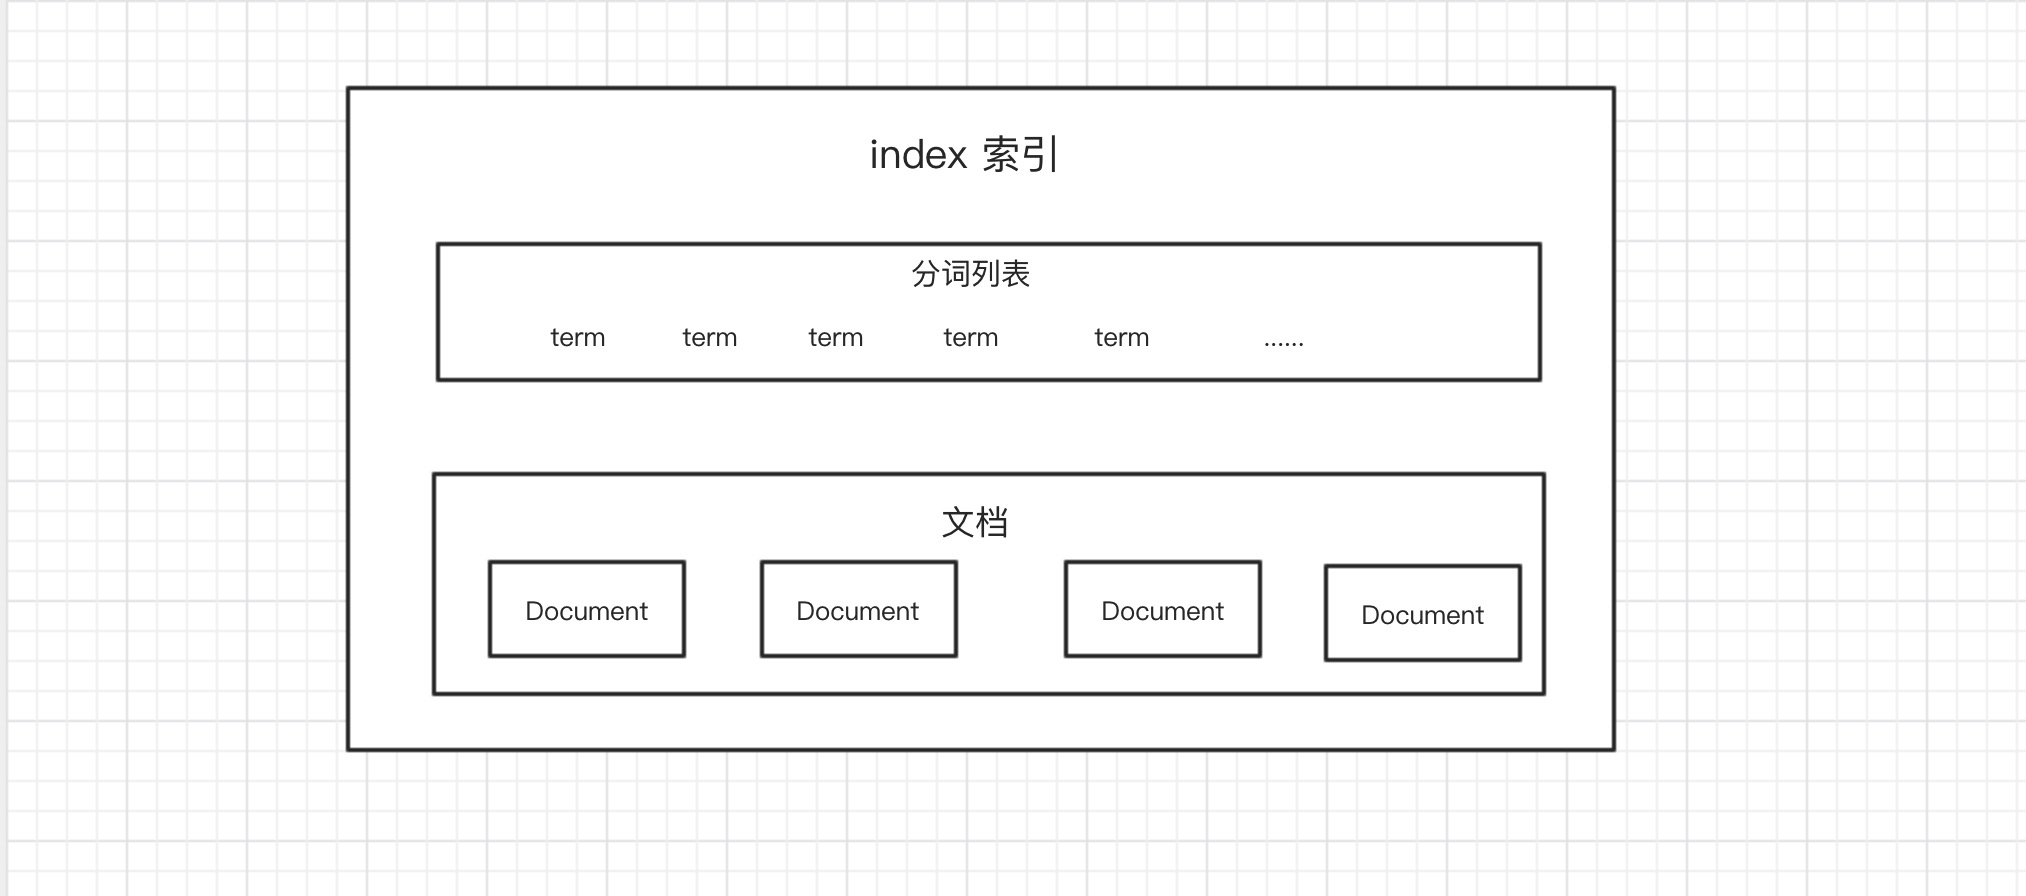Click the top border of index outer rectangle
Screen dimensions: 2026x896
pyautogui.click(x=980, y=89)
